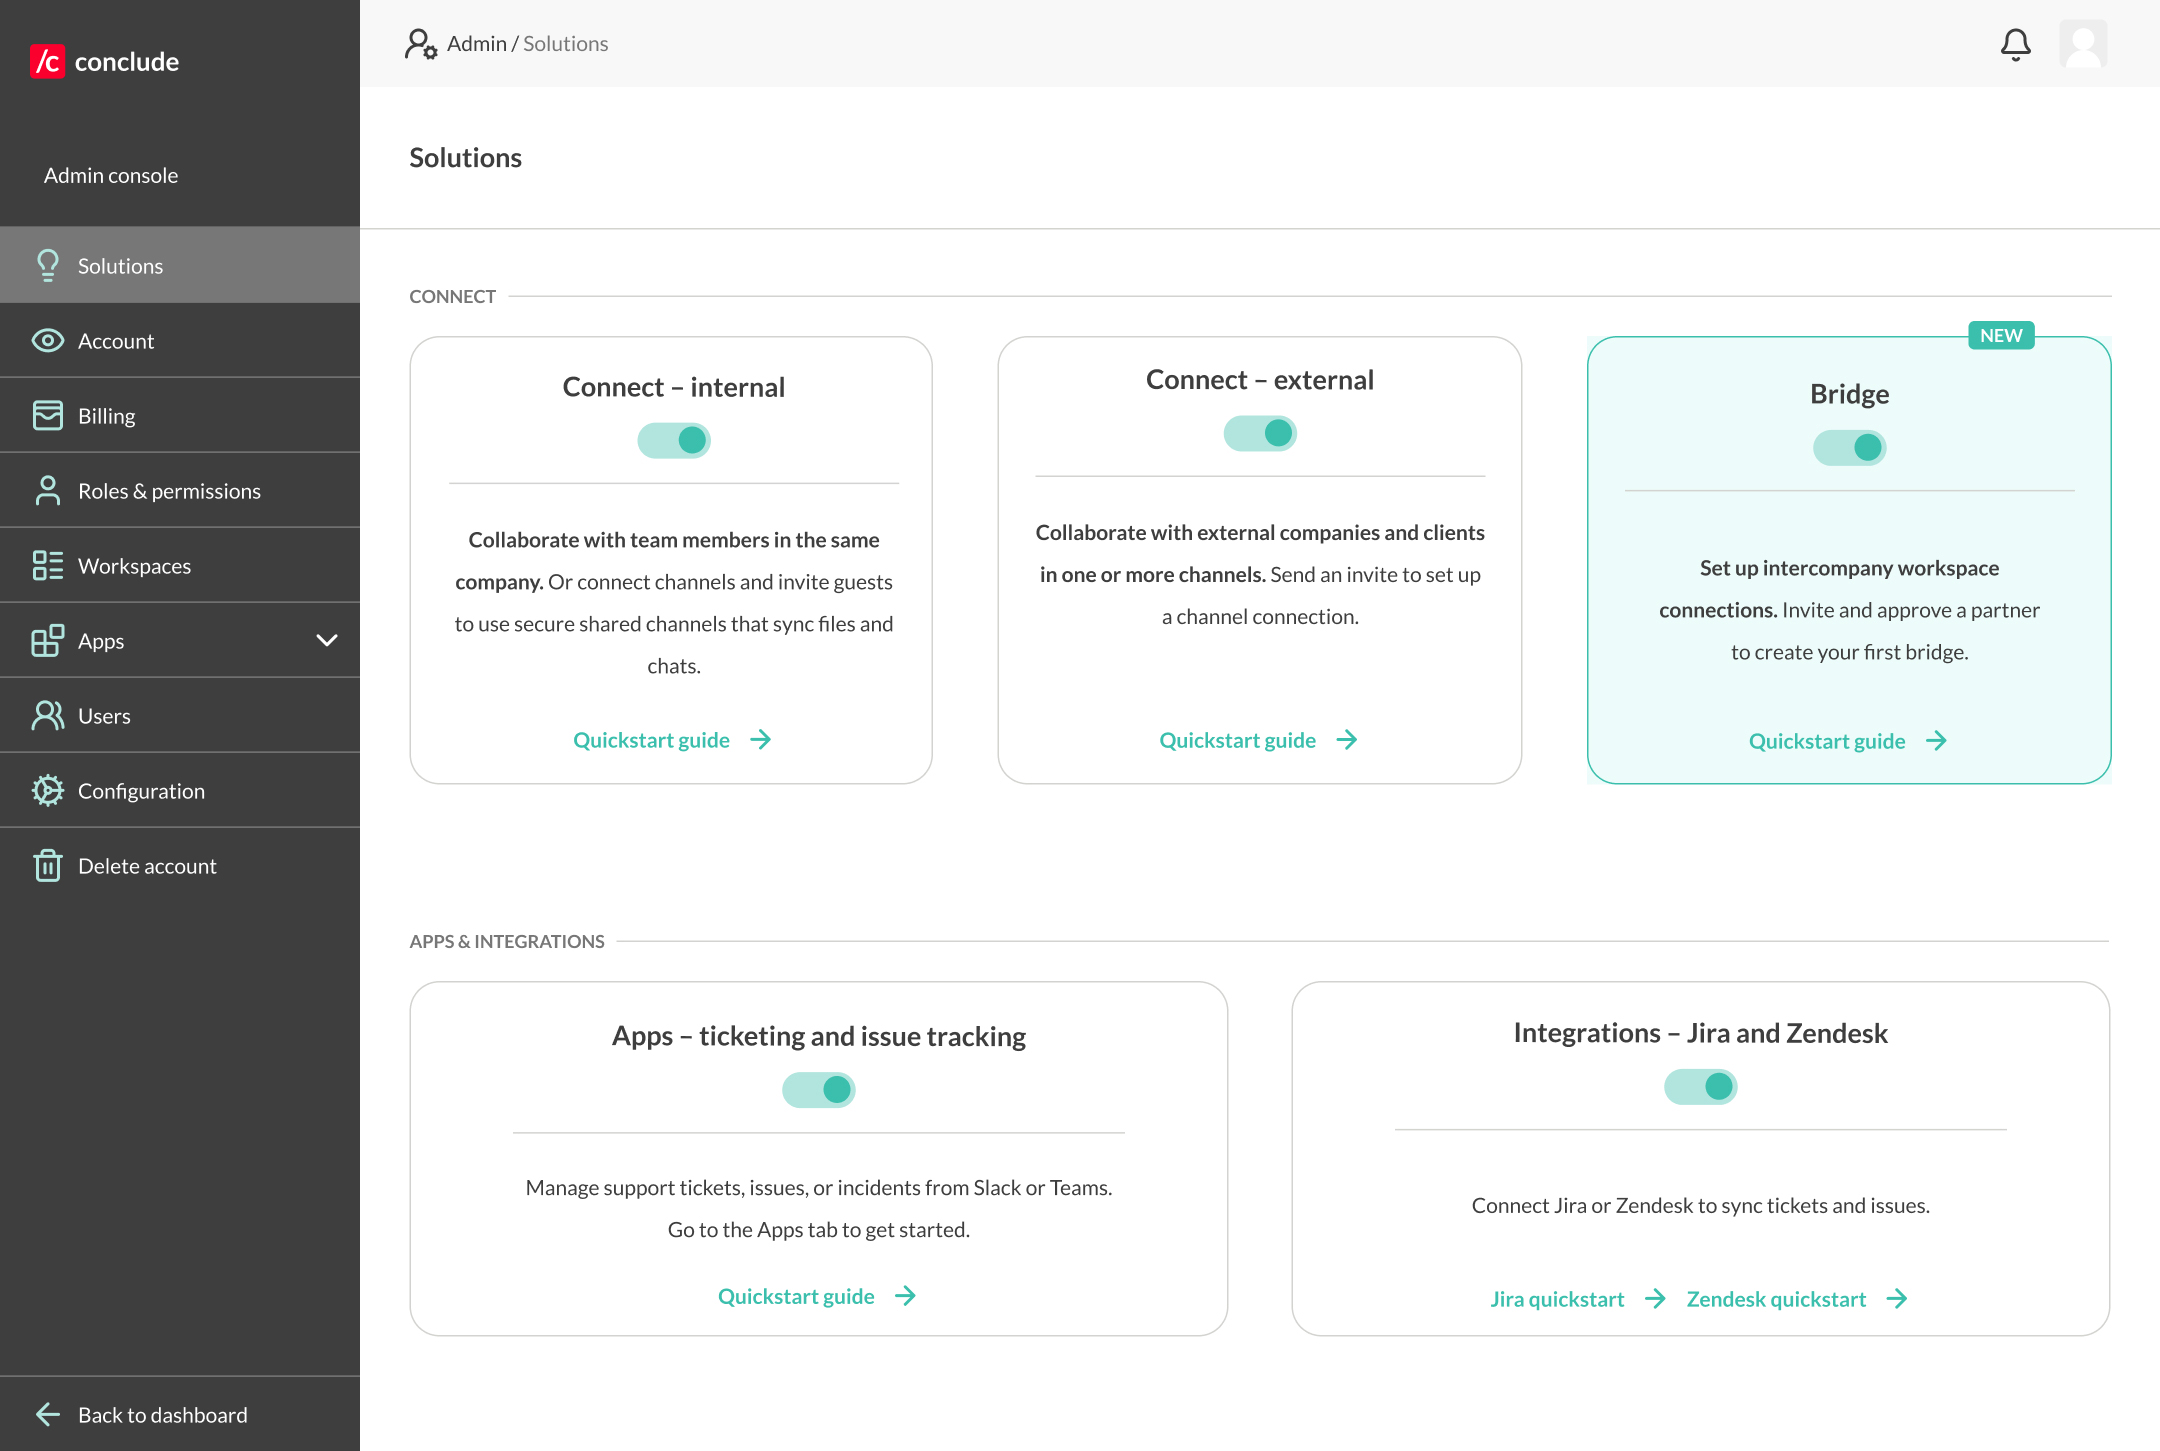2160x1451 pixels.
Task: Click arrow next to Apps ticketing Quickstart guide
Action: coord(905,1296)
